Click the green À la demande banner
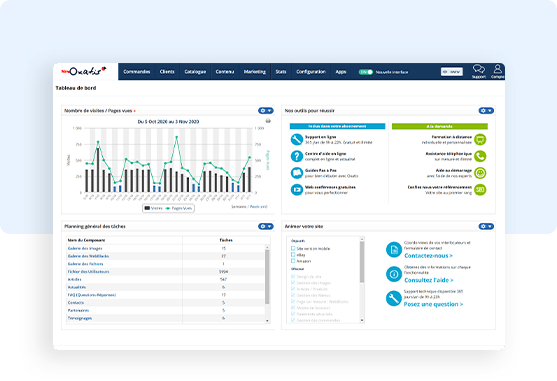The image size is (557, 381). click(440, 126)
